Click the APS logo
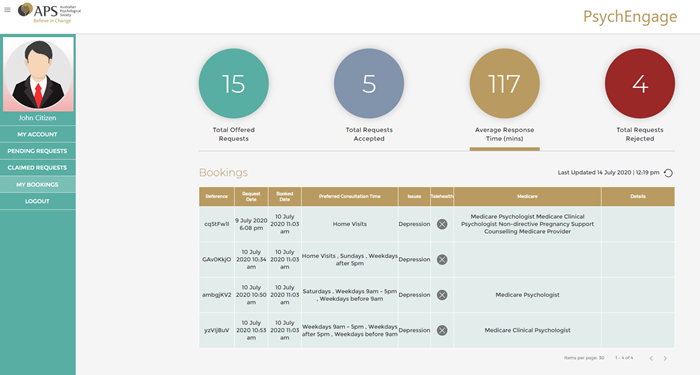Viewport: 700px width, 375px height. click(49, 12)
